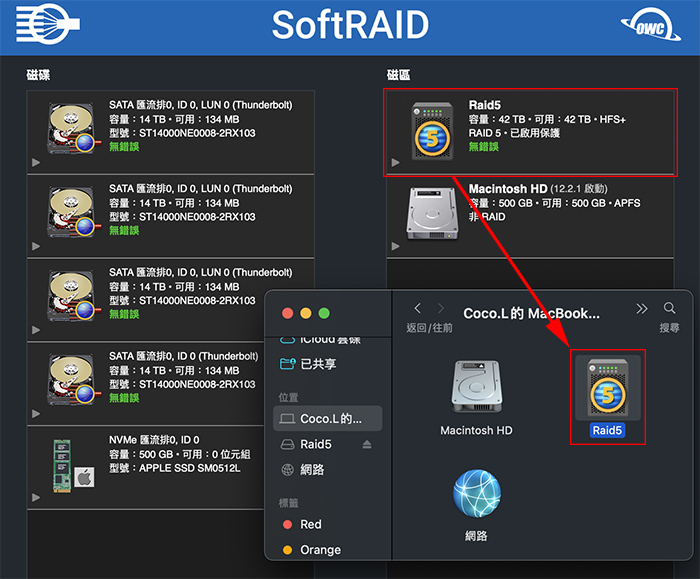Image resolution: width=700 pixels, height=579 pixels.
Task: Click the Raid5 label under Finder icon
Action: point(607,430)
